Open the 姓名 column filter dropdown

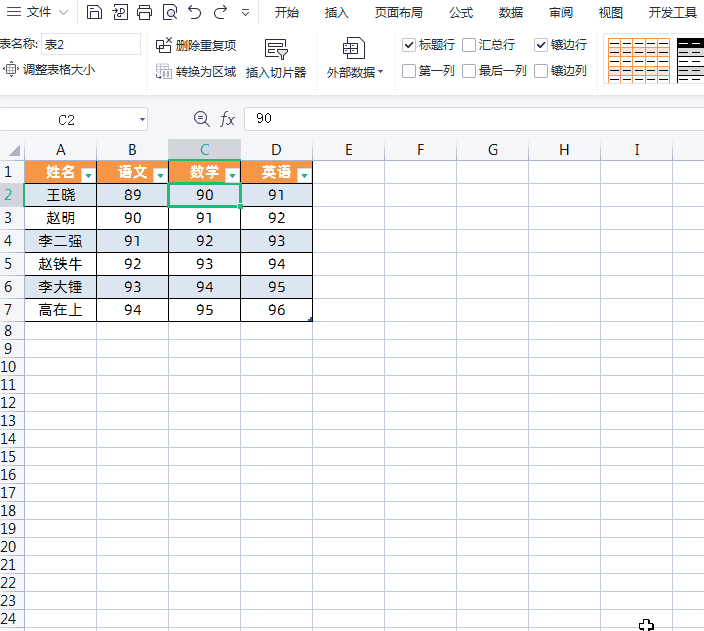(88, 175)
